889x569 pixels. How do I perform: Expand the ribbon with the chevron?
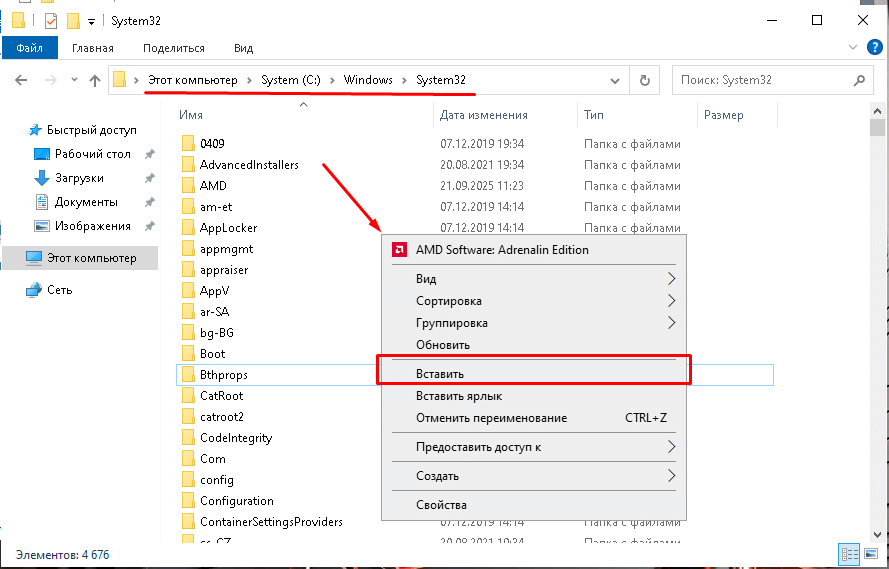(857, 48)
